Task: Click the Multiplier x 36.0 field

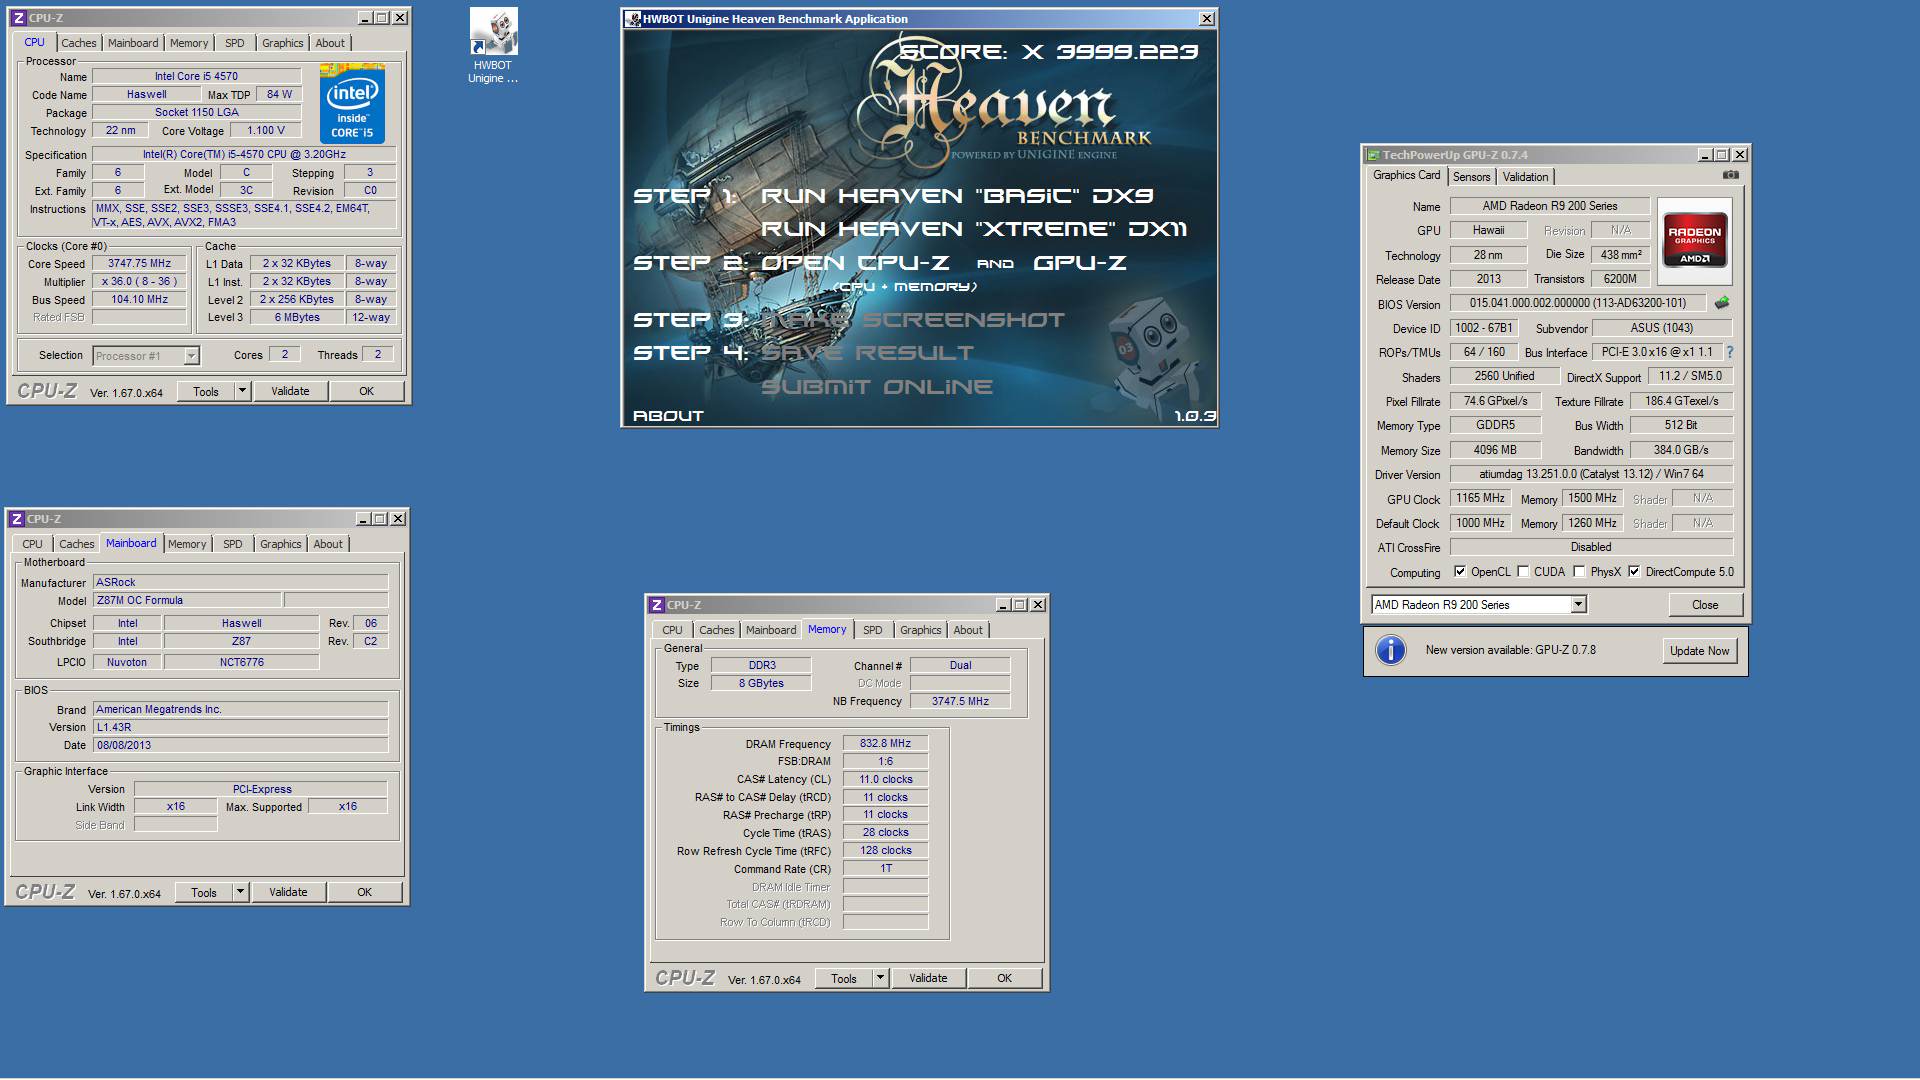Action: (x=139, y=282)
